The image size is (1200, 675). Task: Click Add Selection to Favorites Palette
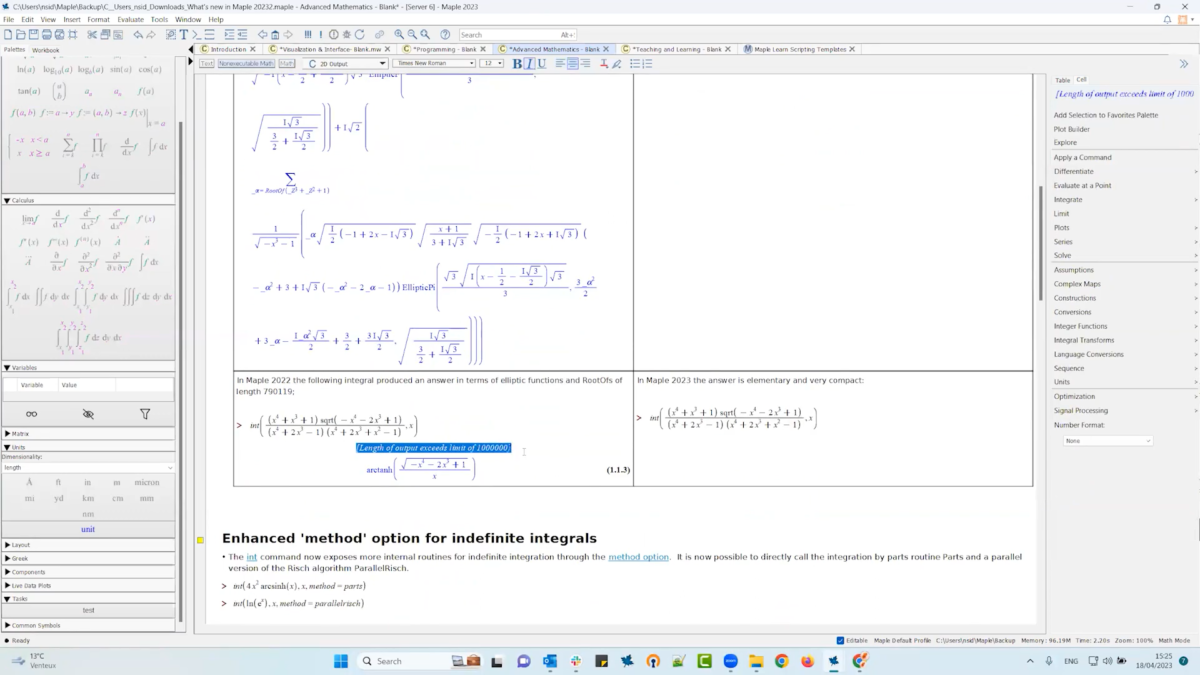pyautogui.click(x=1106, y=115)
